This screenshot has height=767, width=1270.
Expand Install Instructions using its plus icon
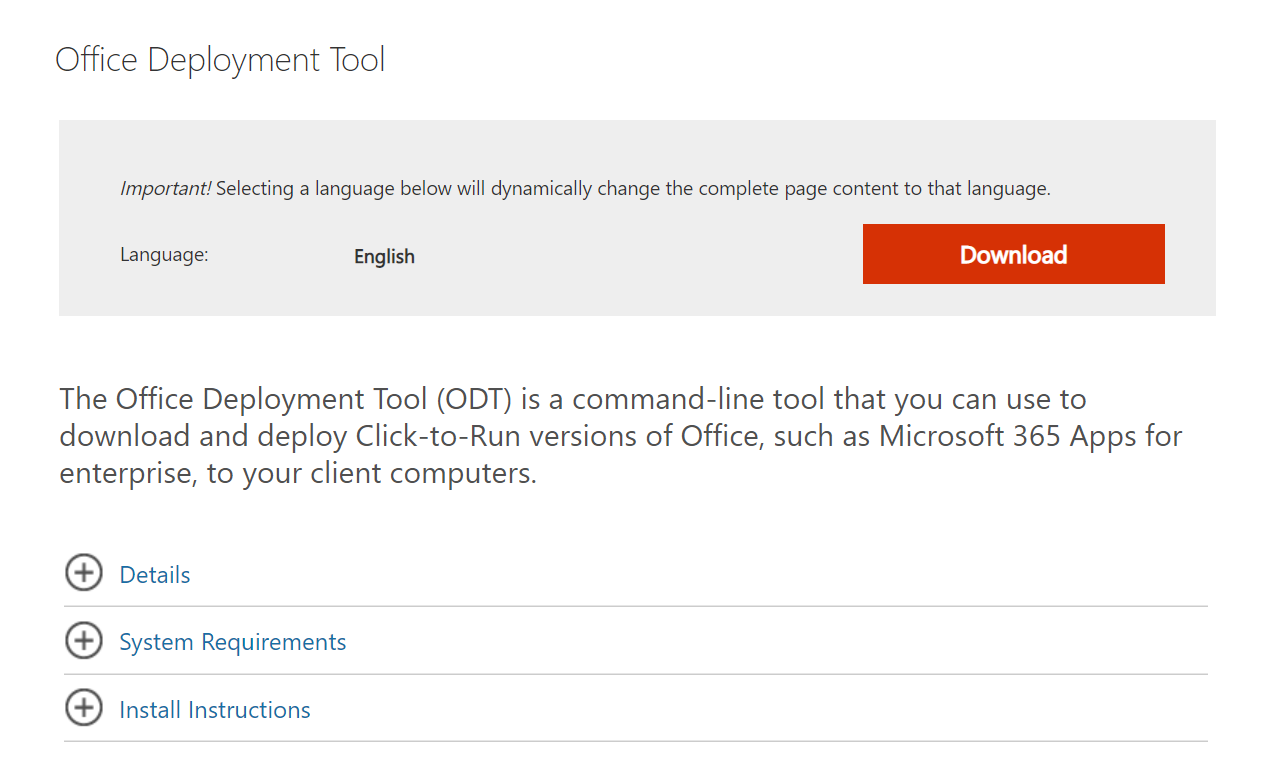(84, 709)
